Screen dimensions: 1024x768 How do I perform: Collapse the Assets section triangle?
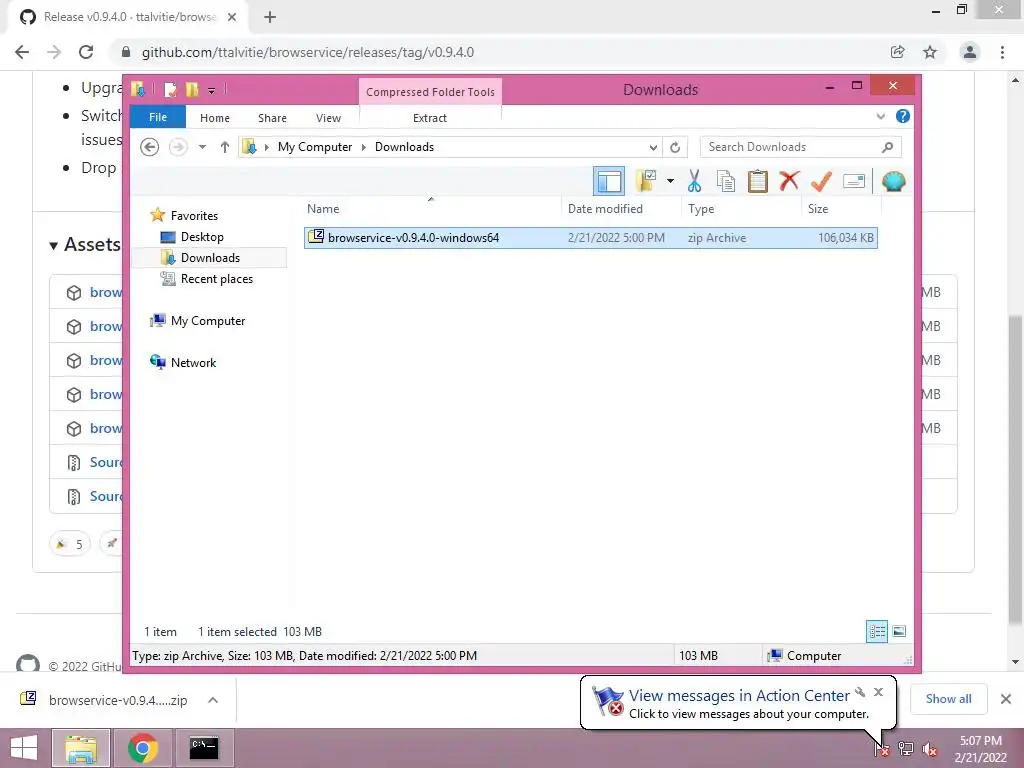click(x=54, y=246)
